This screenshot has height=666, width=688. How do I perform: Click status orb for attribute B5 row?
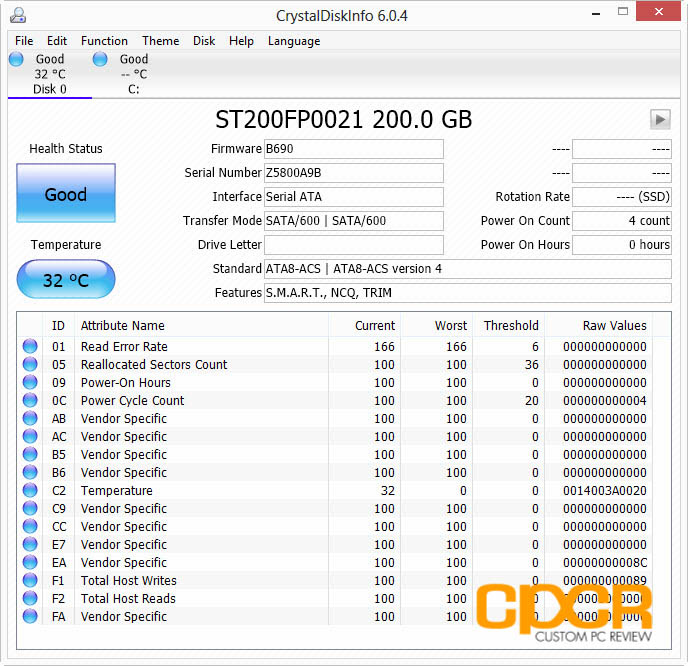30,454
